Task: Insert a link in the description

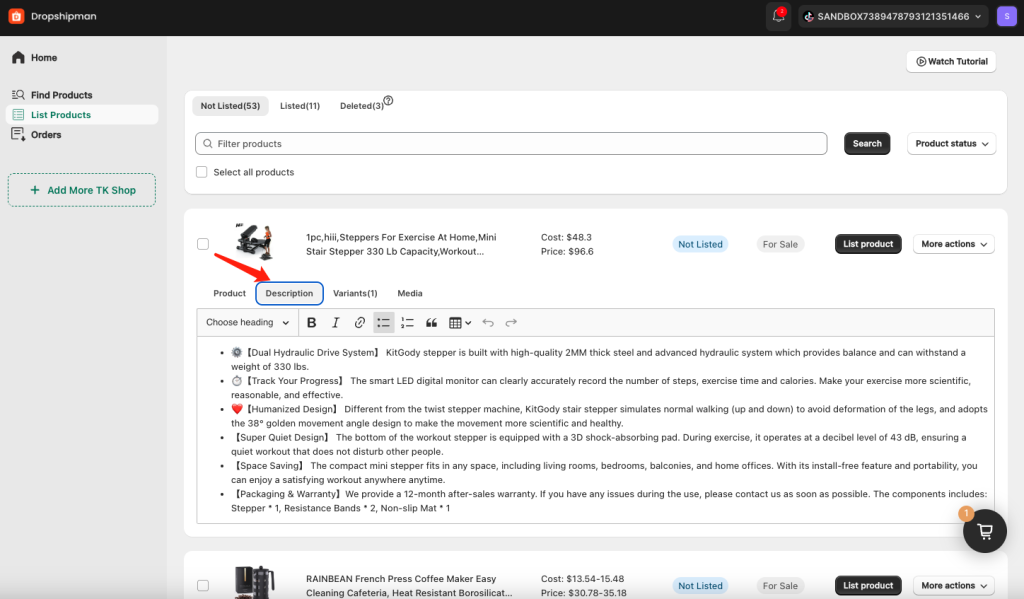Action: click(359, 323)
